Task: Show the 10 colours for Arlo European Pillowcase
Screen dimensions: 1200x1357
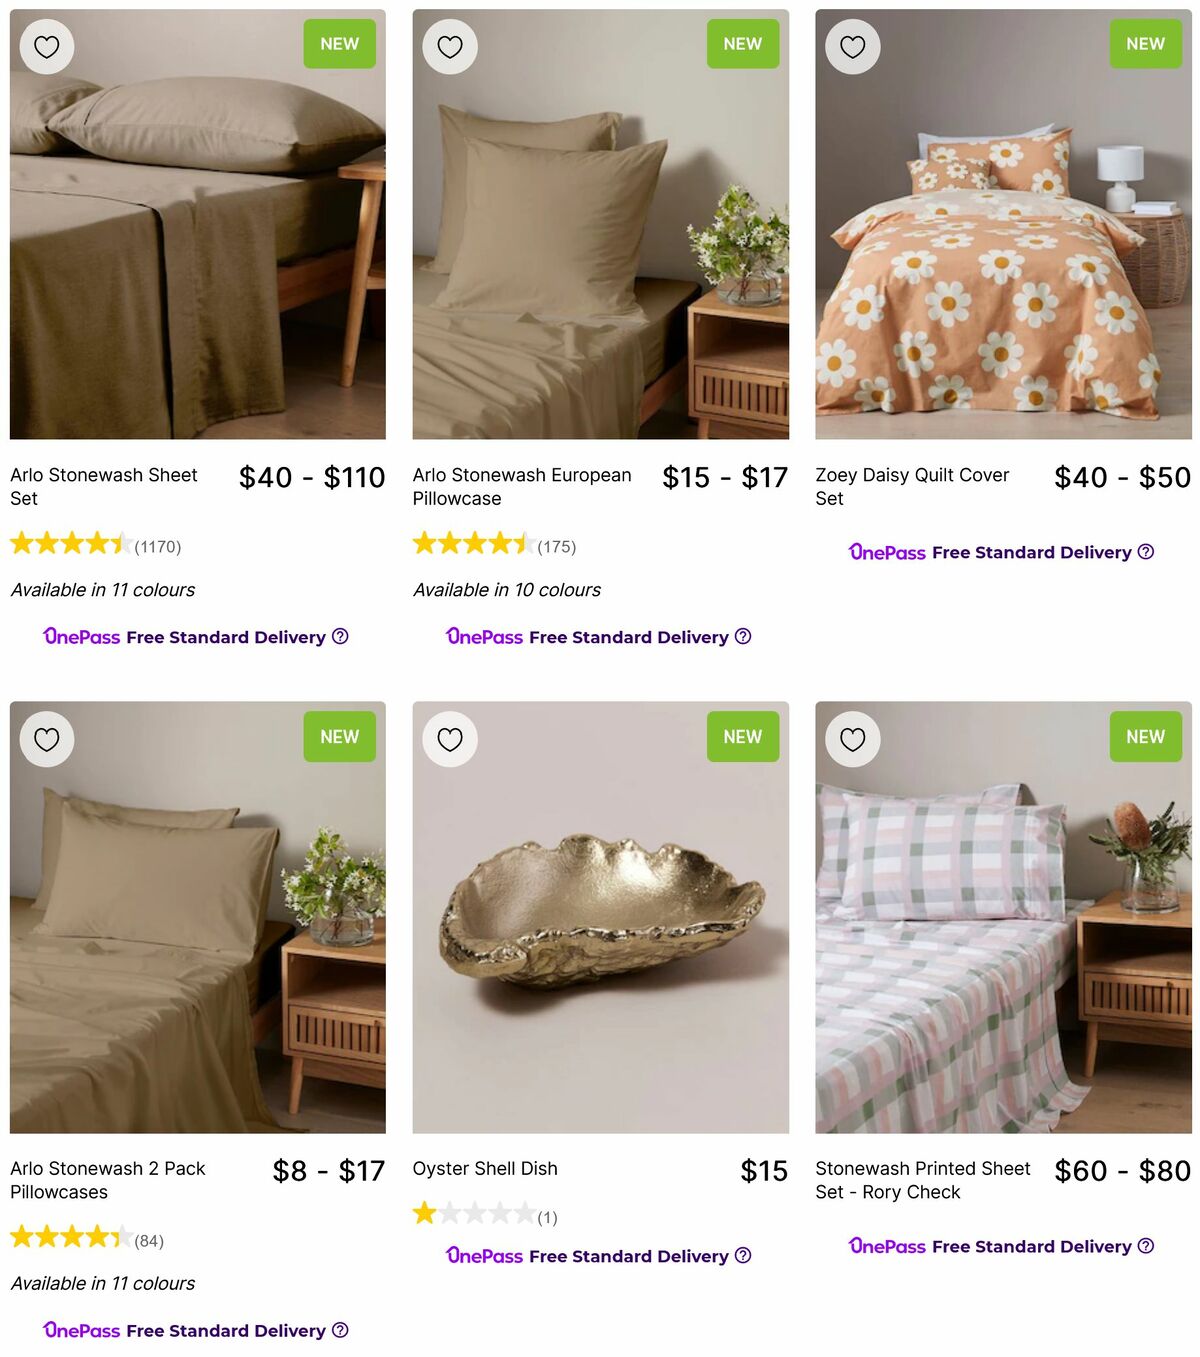Action: pos(506,590)
